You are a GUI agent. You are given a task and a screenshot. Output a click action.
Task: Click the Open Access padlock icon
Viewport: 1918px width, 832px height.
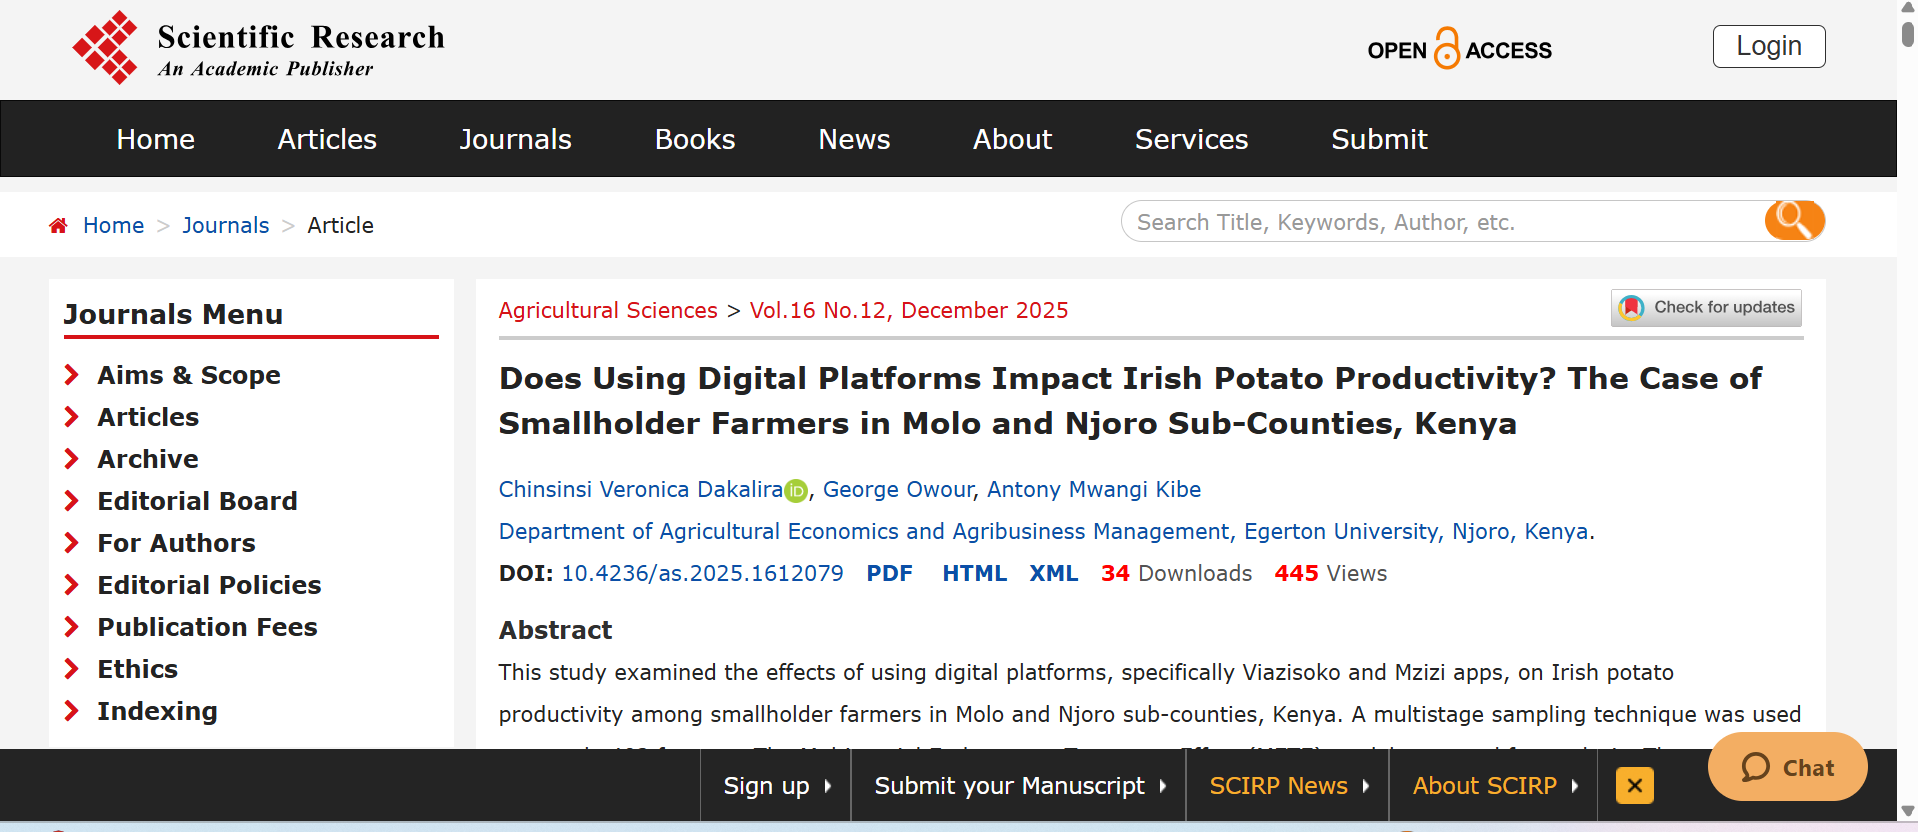1446,48
